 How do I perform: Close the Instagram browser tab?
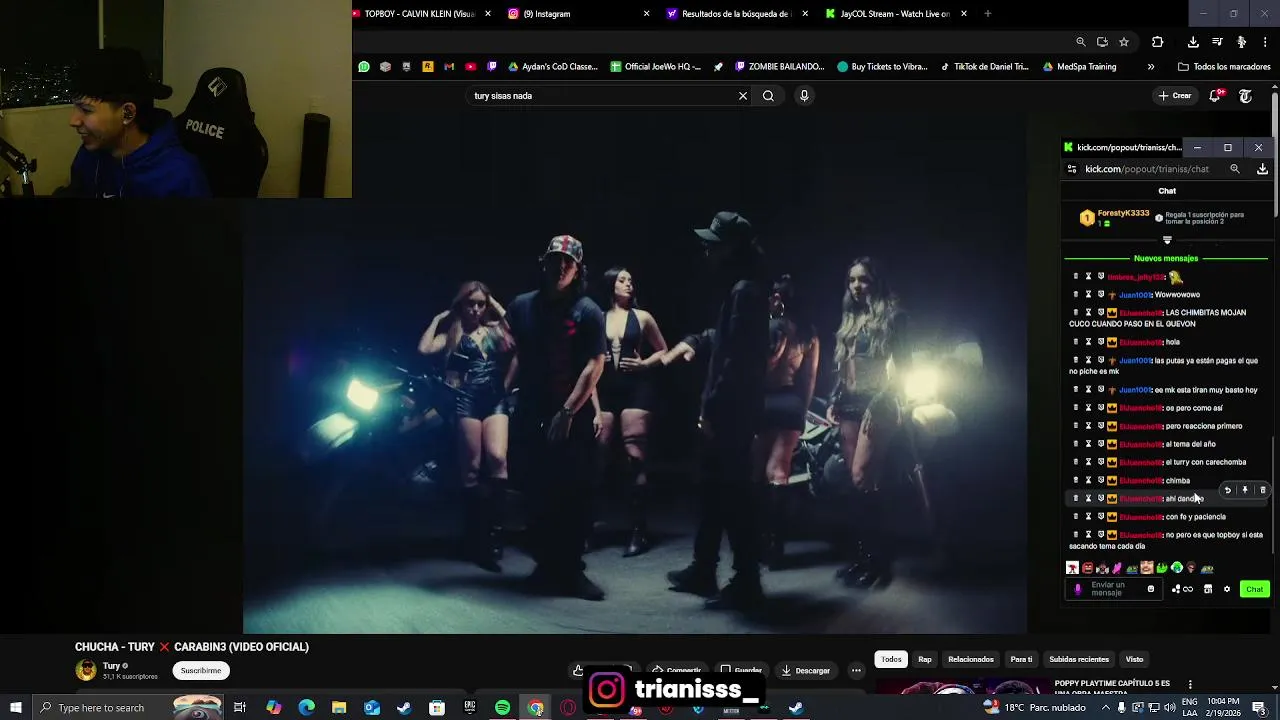pos(646,14)
